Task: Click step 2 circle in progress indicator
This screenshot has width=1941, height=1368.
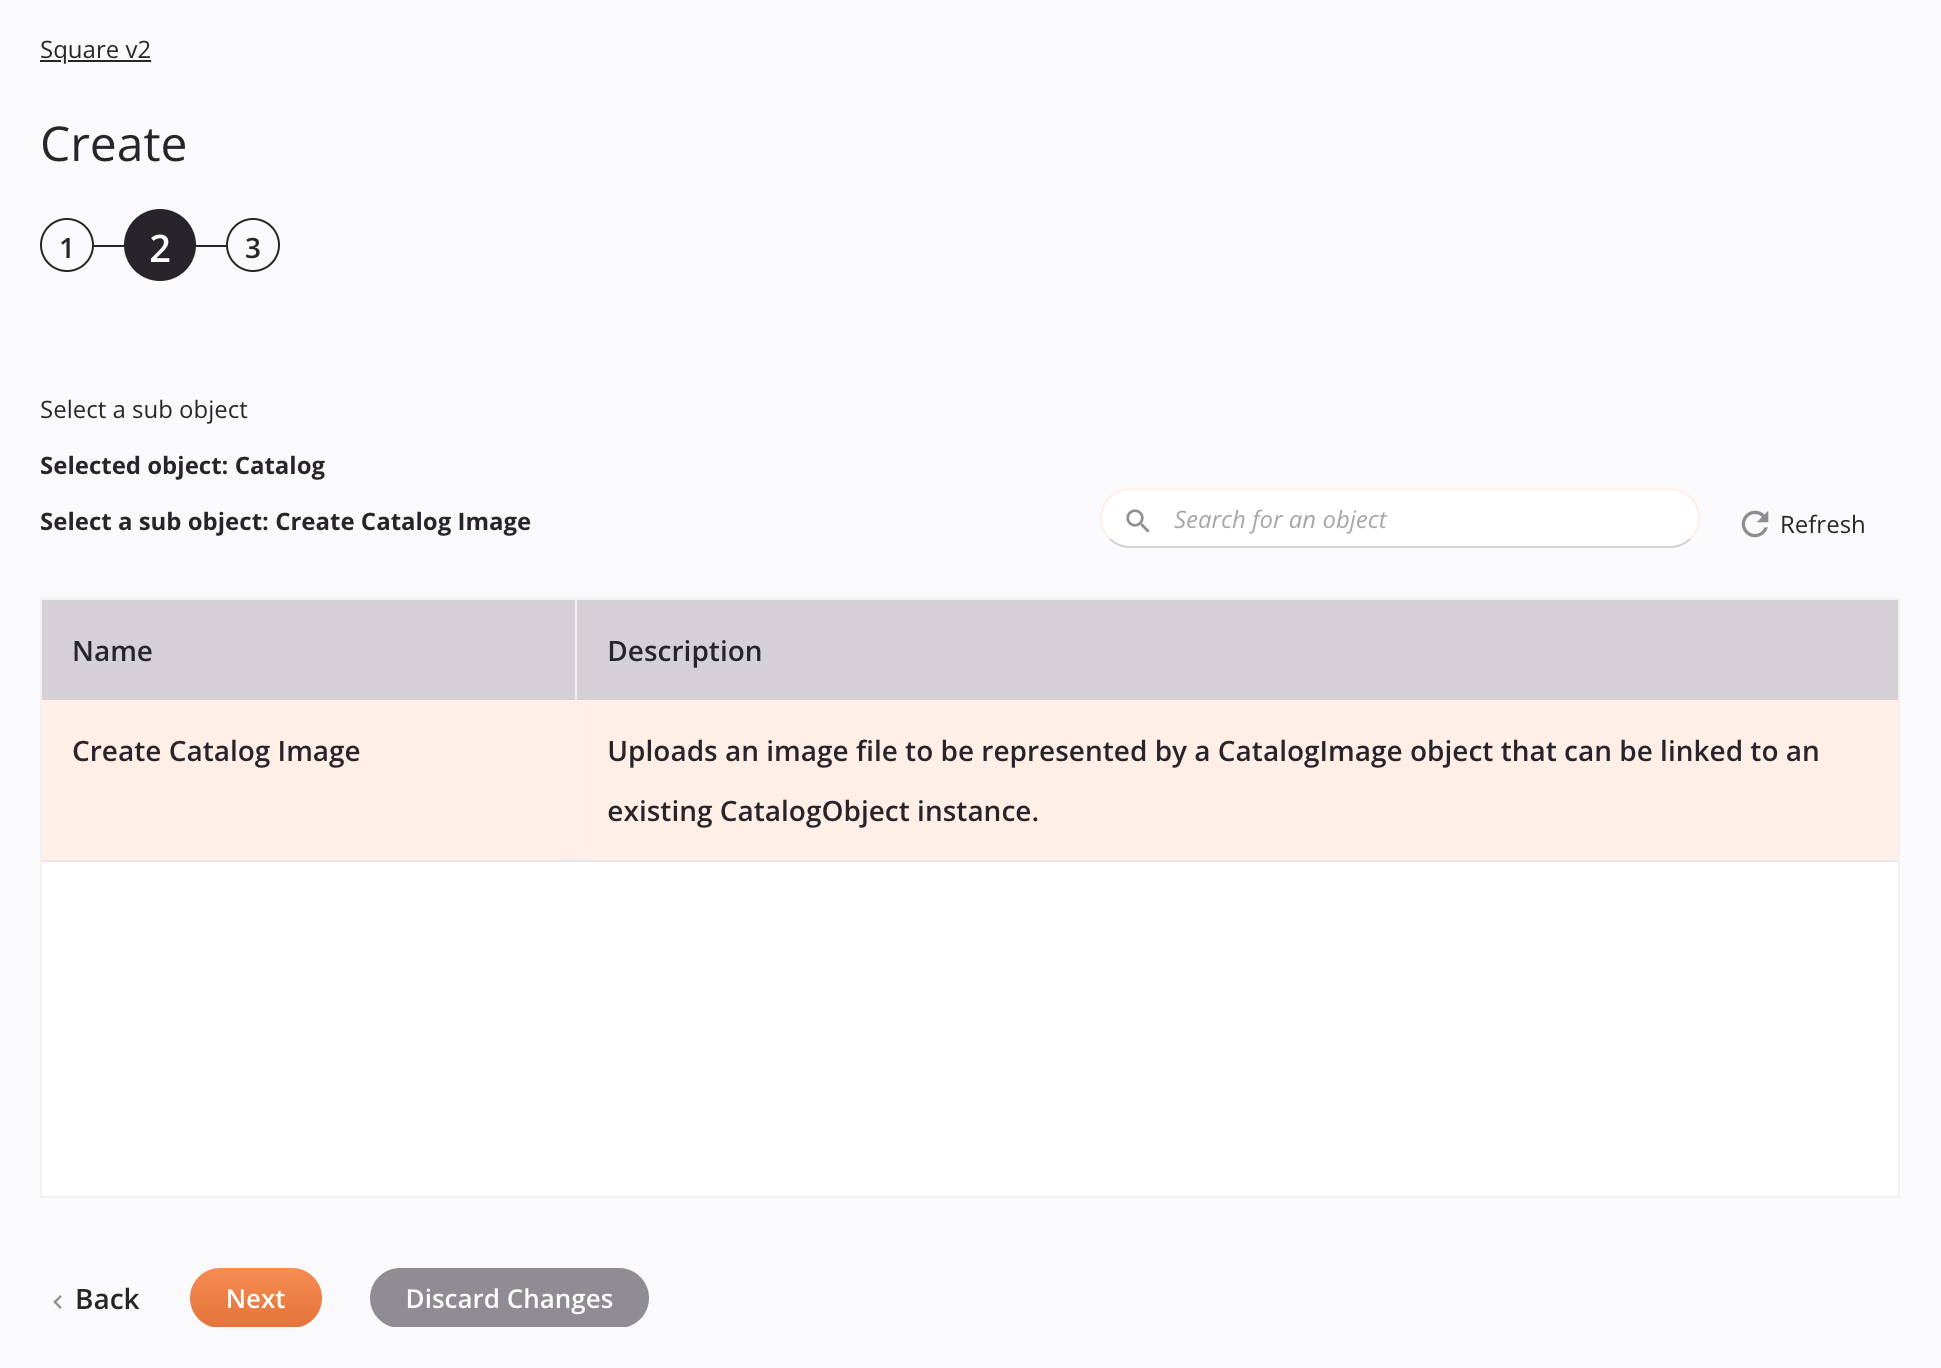Action: pyautogui.click(x=161, y=246)
